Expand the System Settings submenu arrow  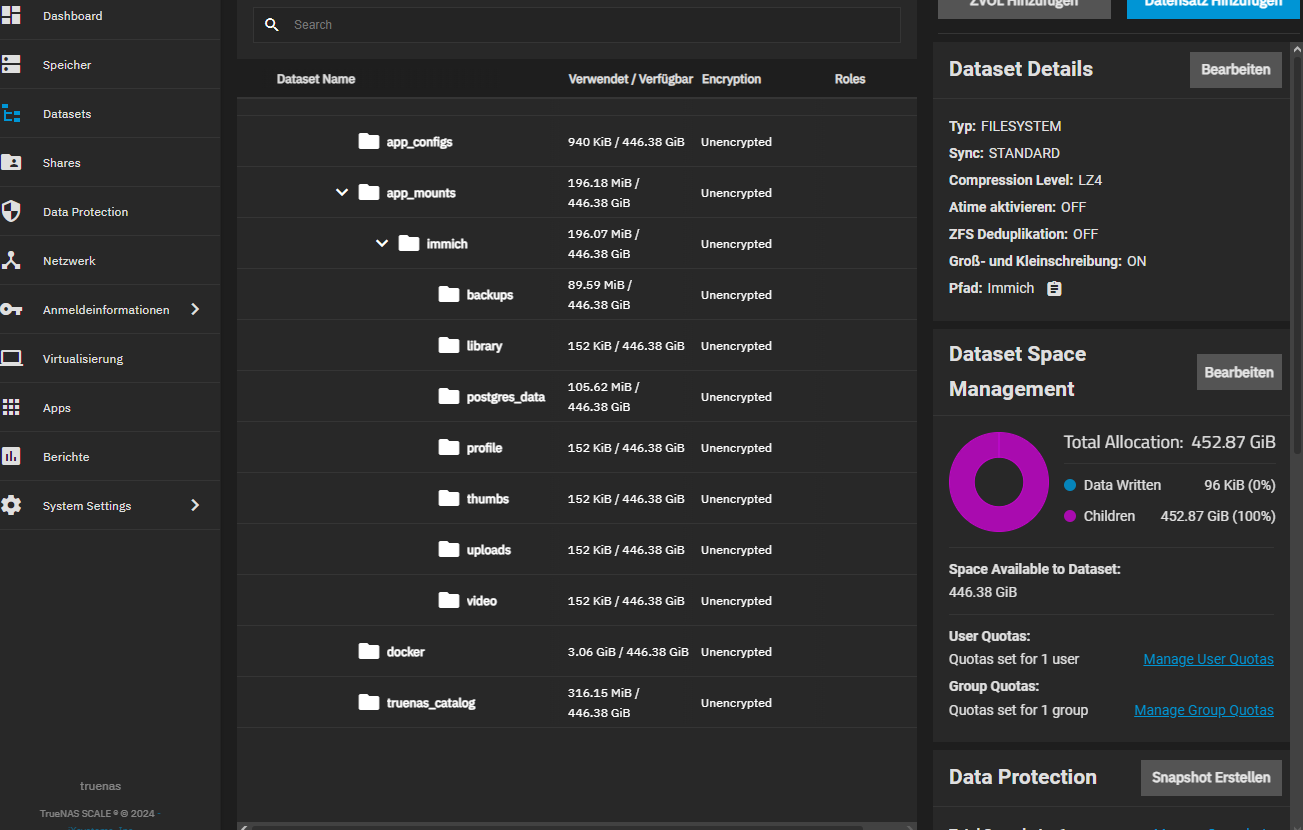[195, 506]
